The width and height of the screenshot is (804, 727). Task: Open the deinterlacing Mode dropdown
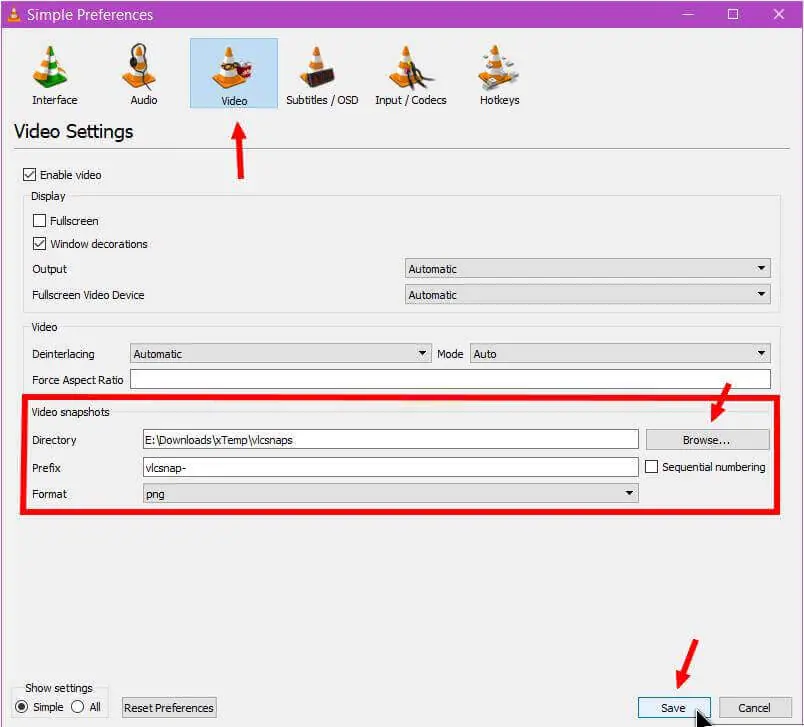(x=620, y=353)
